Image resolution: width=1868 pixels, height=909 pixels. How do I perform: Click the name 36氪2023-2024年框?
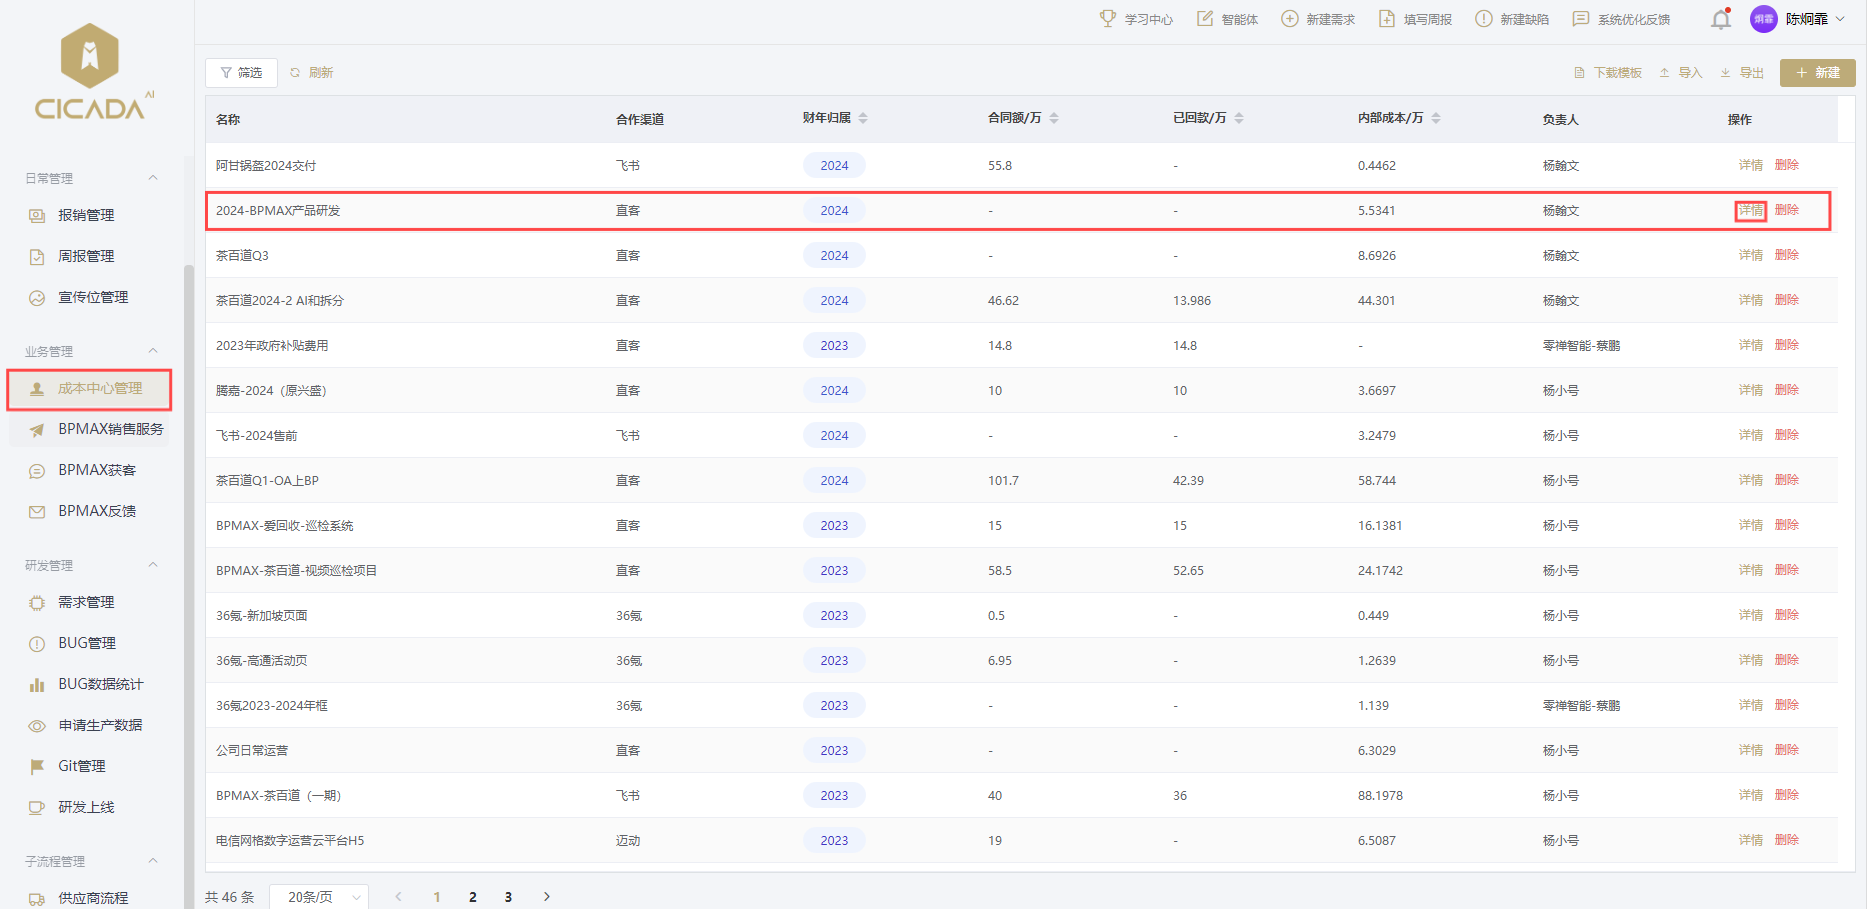tap(271, 706)
